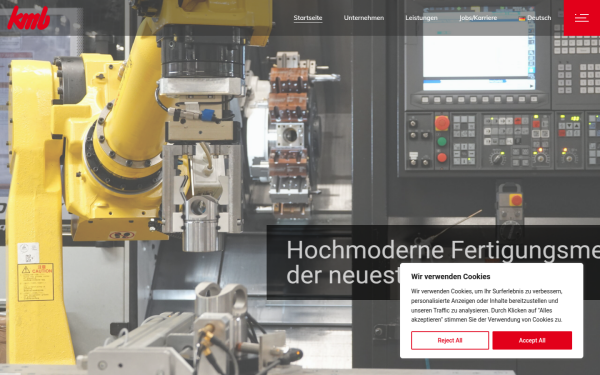The image size is (600, 375).
Task: Accept all cookies
Action: (x=532, y=340)
